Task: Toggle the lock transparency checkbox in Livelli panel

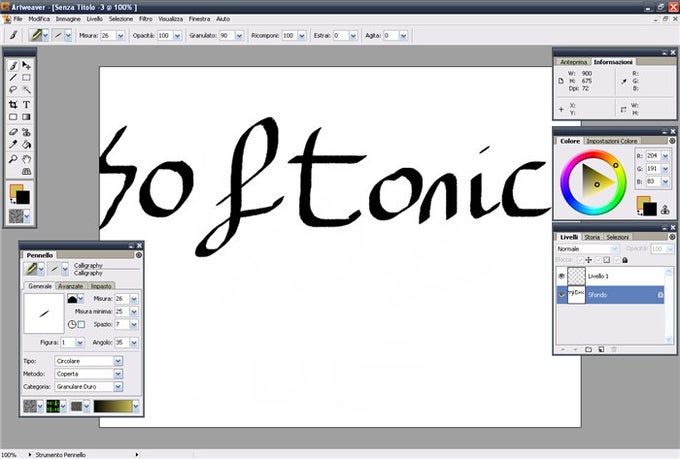Action: pos(599,260)
